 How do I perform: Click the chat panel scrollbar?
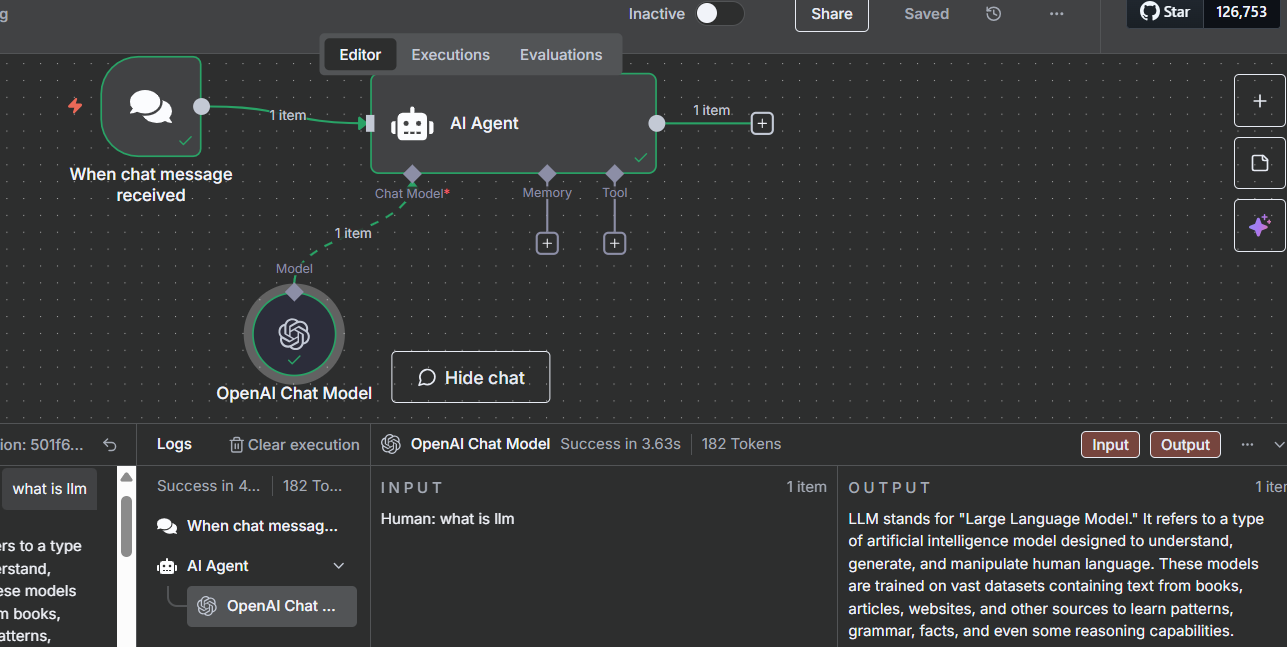126,526
